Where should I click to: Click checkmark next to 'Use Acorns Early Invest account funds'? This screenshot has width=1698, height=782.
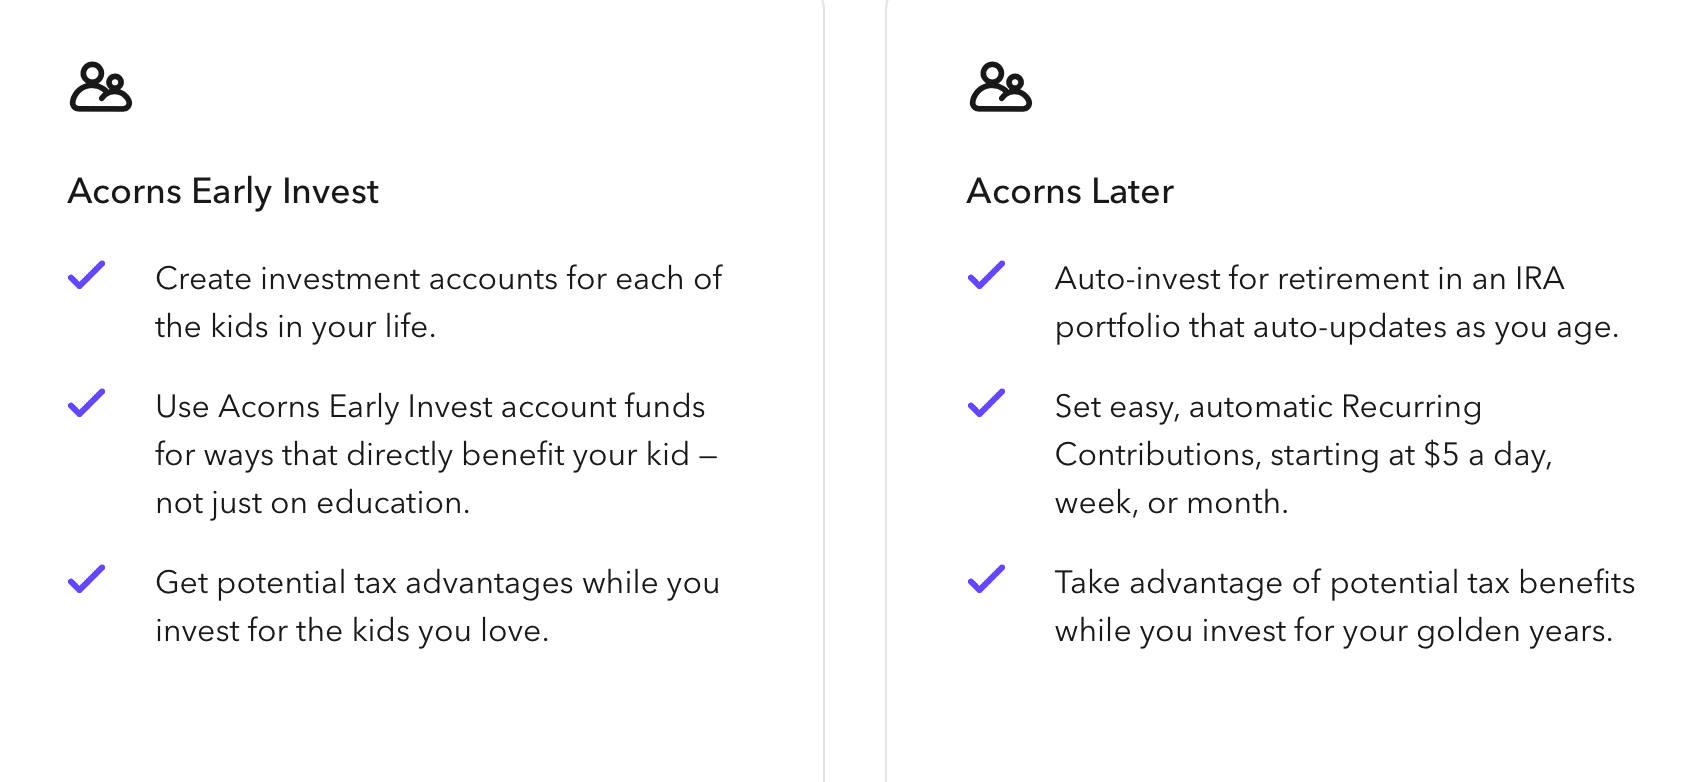[87, 403]
